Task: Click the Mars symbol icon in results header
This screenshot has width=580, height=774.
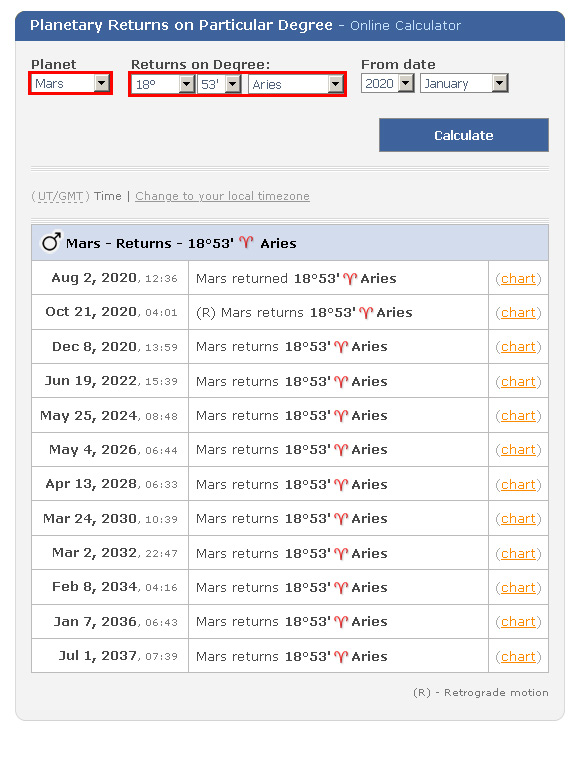Action: pyautogui.click(x=51, y=242)
